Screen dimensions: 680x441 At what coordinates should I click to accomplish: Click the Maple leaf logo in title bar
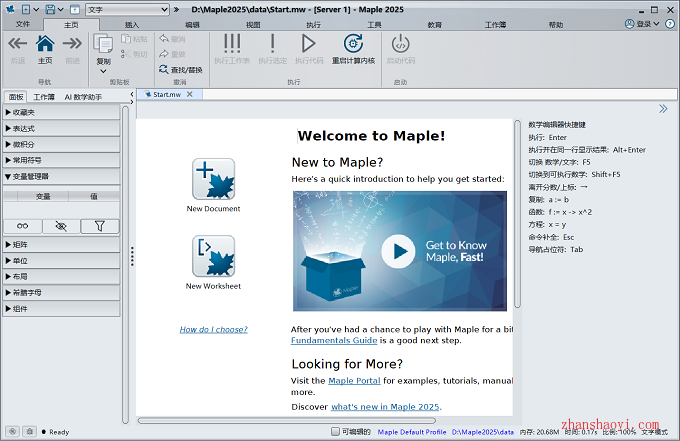coord(10,9)
